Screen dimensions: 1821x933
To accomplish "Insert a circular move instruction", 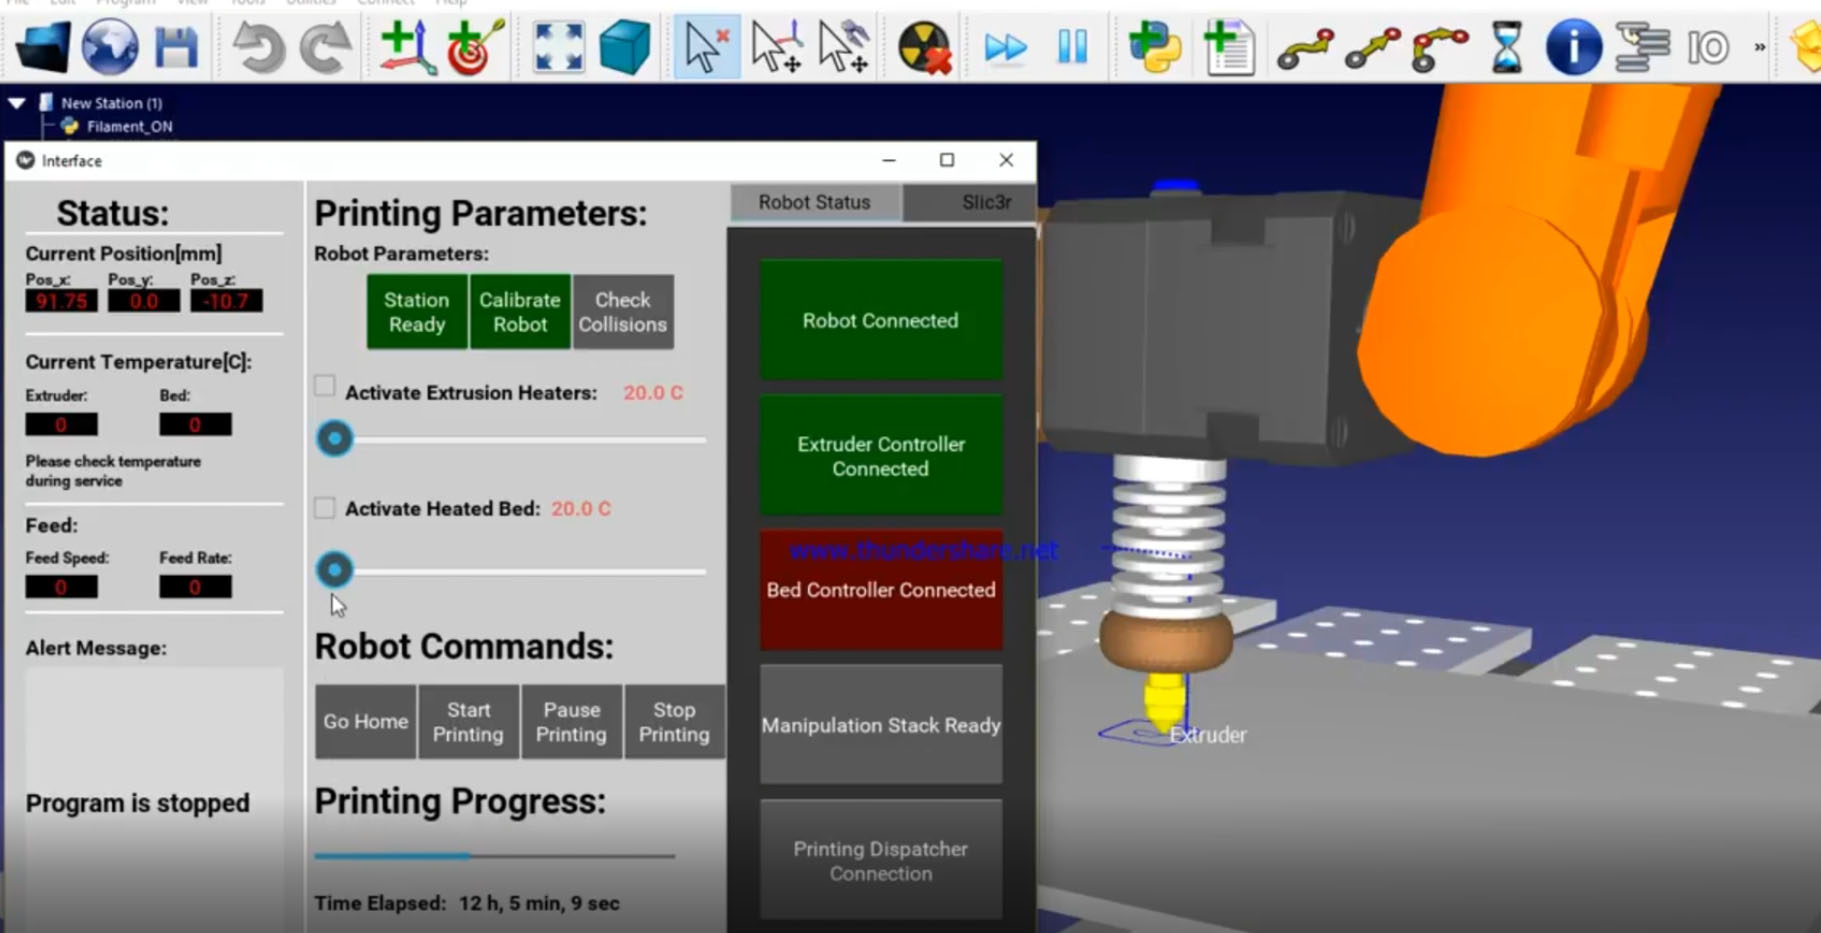I will pyautogui.click(x=1439, y=48).
